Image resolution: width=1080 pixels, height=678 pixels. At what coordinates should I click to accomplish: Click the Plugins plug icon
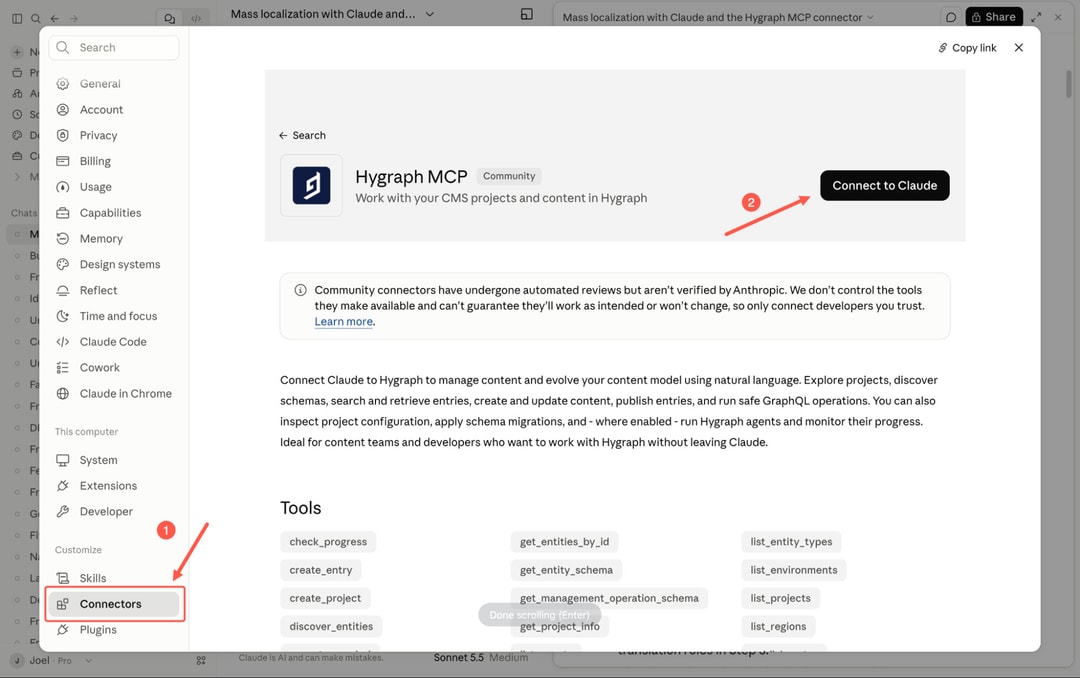click(63, 630)
